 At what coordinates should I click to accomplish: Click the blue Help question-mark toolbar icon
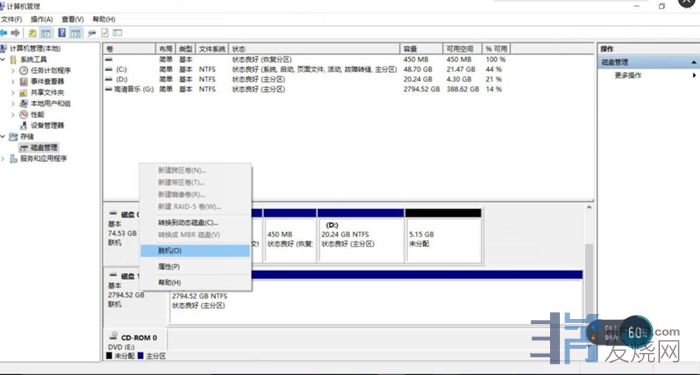(62, 33)
